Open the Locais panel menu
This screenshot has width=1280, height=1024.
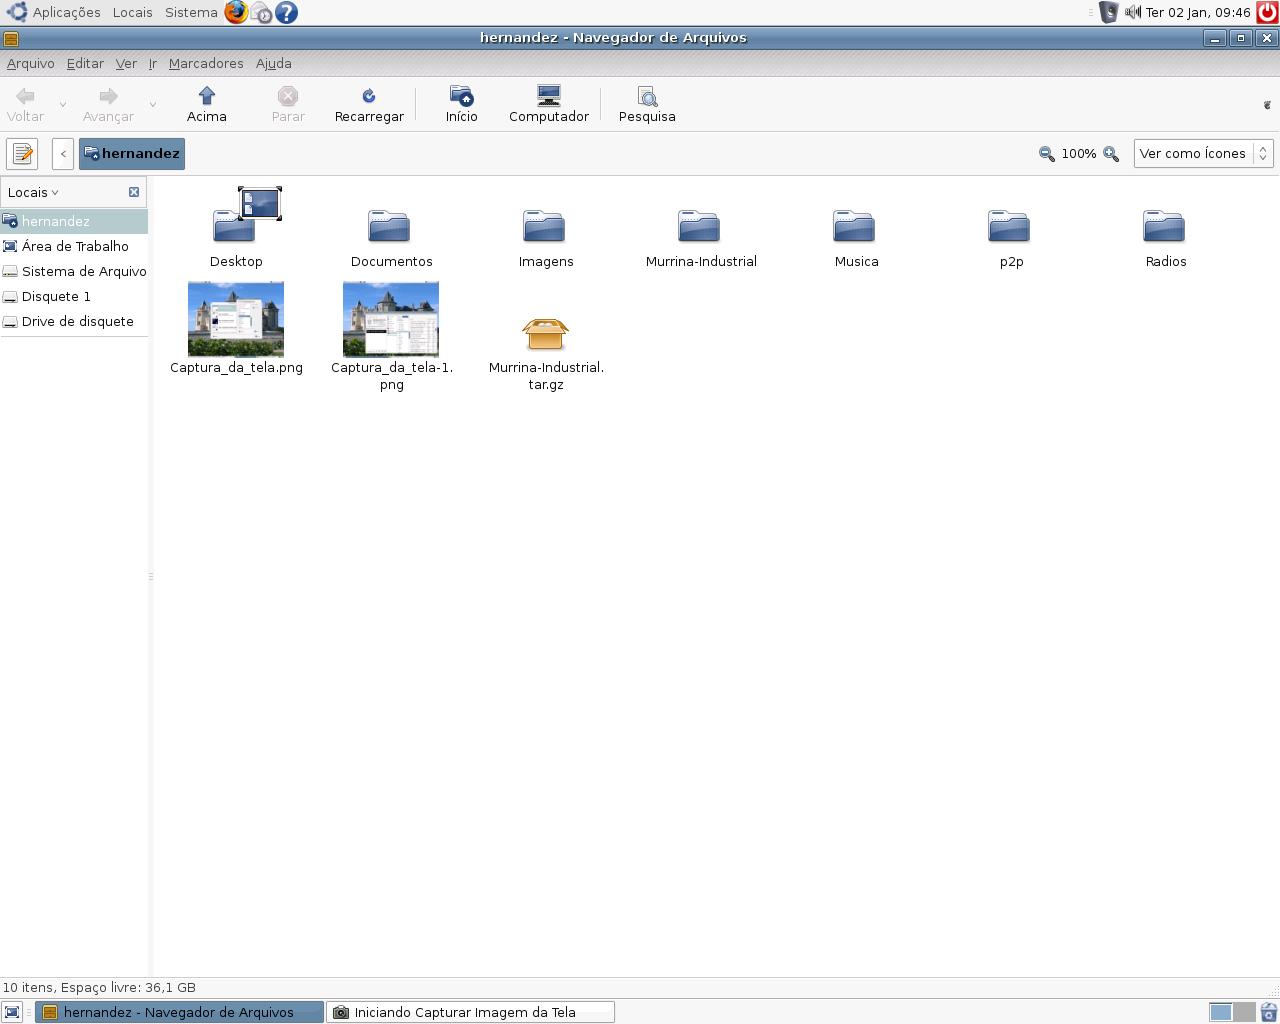click(133, 12)
